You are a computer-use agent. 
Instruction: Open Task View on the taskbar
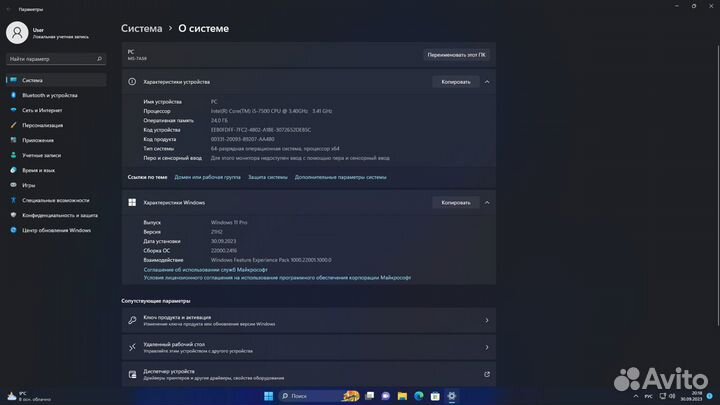pyautogui.click(x=370, y=396)
